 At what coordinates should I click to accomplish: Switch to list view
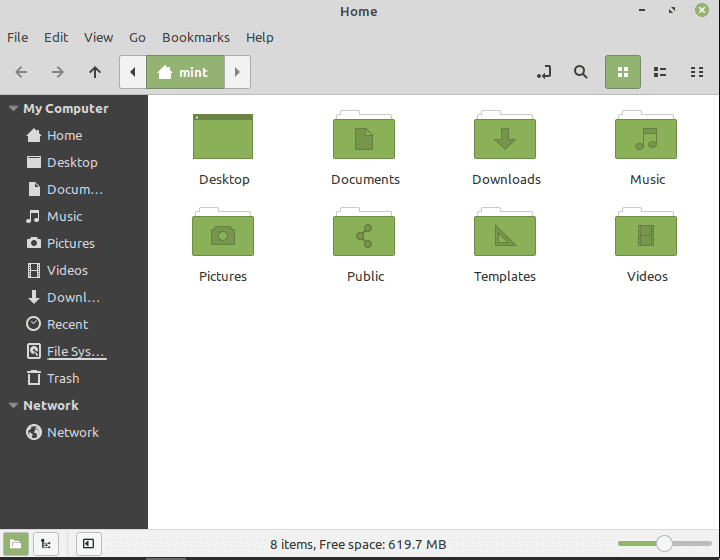(x=660, y=72)
